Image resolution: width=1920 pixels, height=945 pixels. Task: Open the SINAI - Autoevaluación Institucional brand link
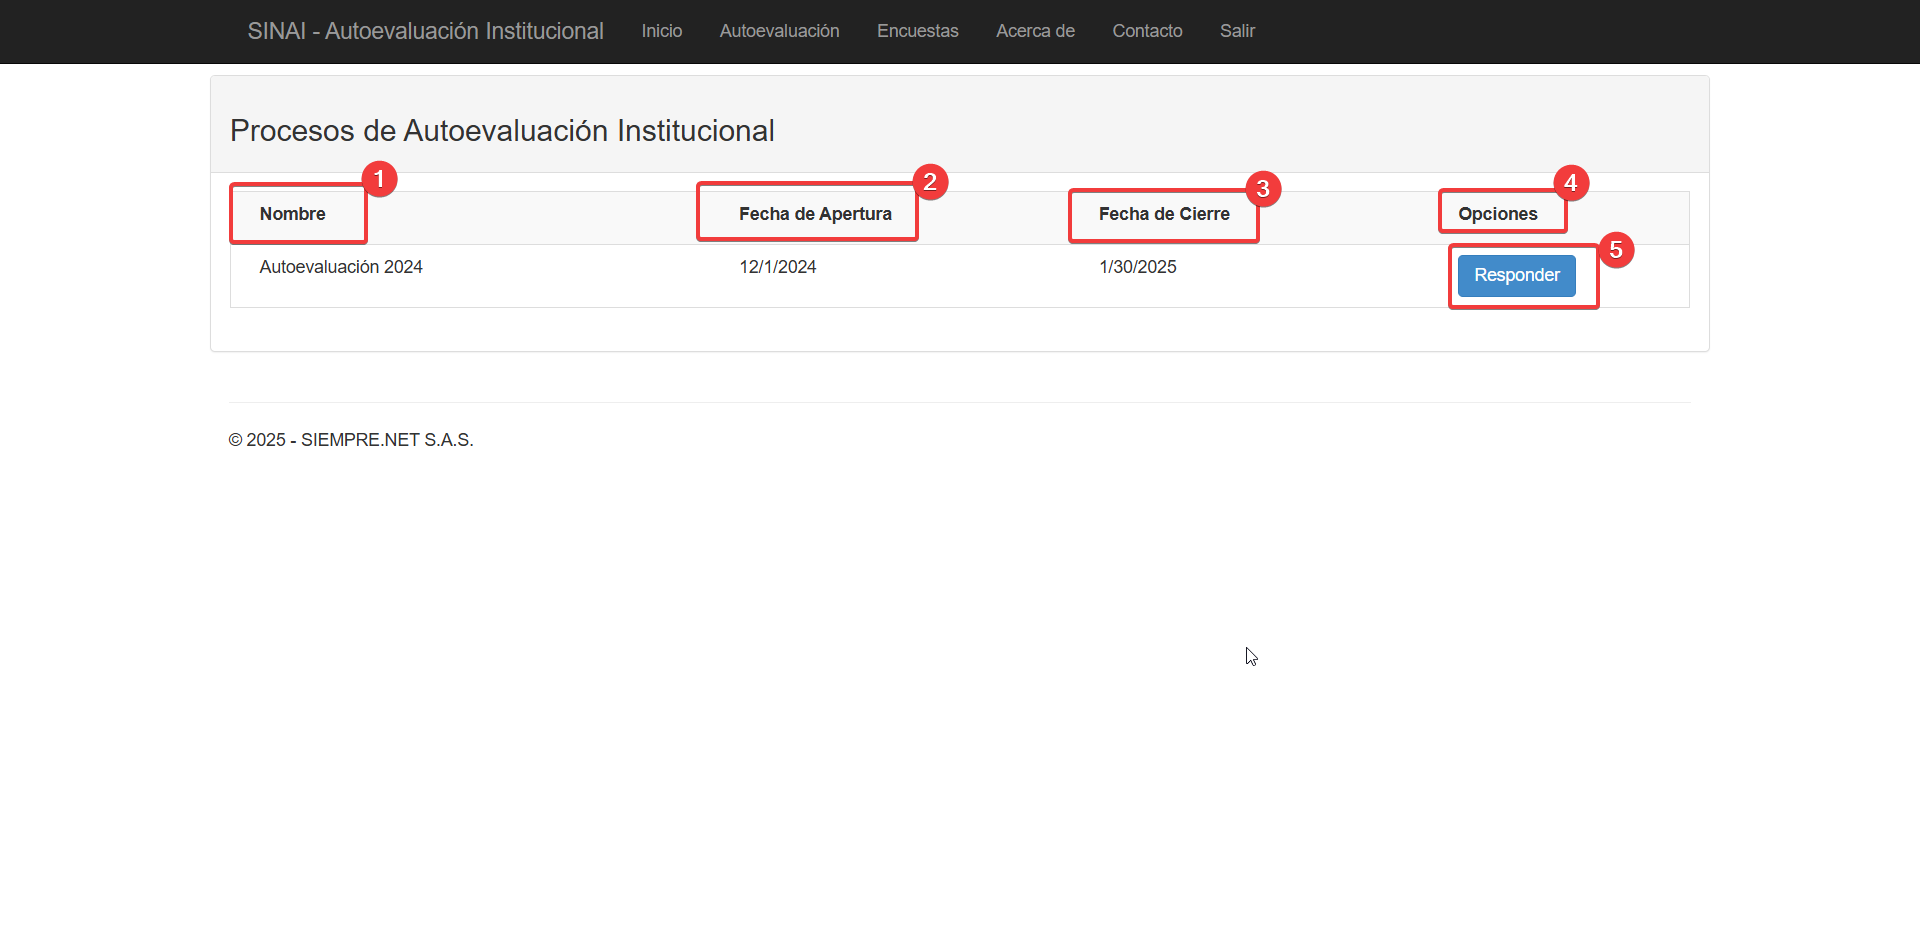(425, 31)
